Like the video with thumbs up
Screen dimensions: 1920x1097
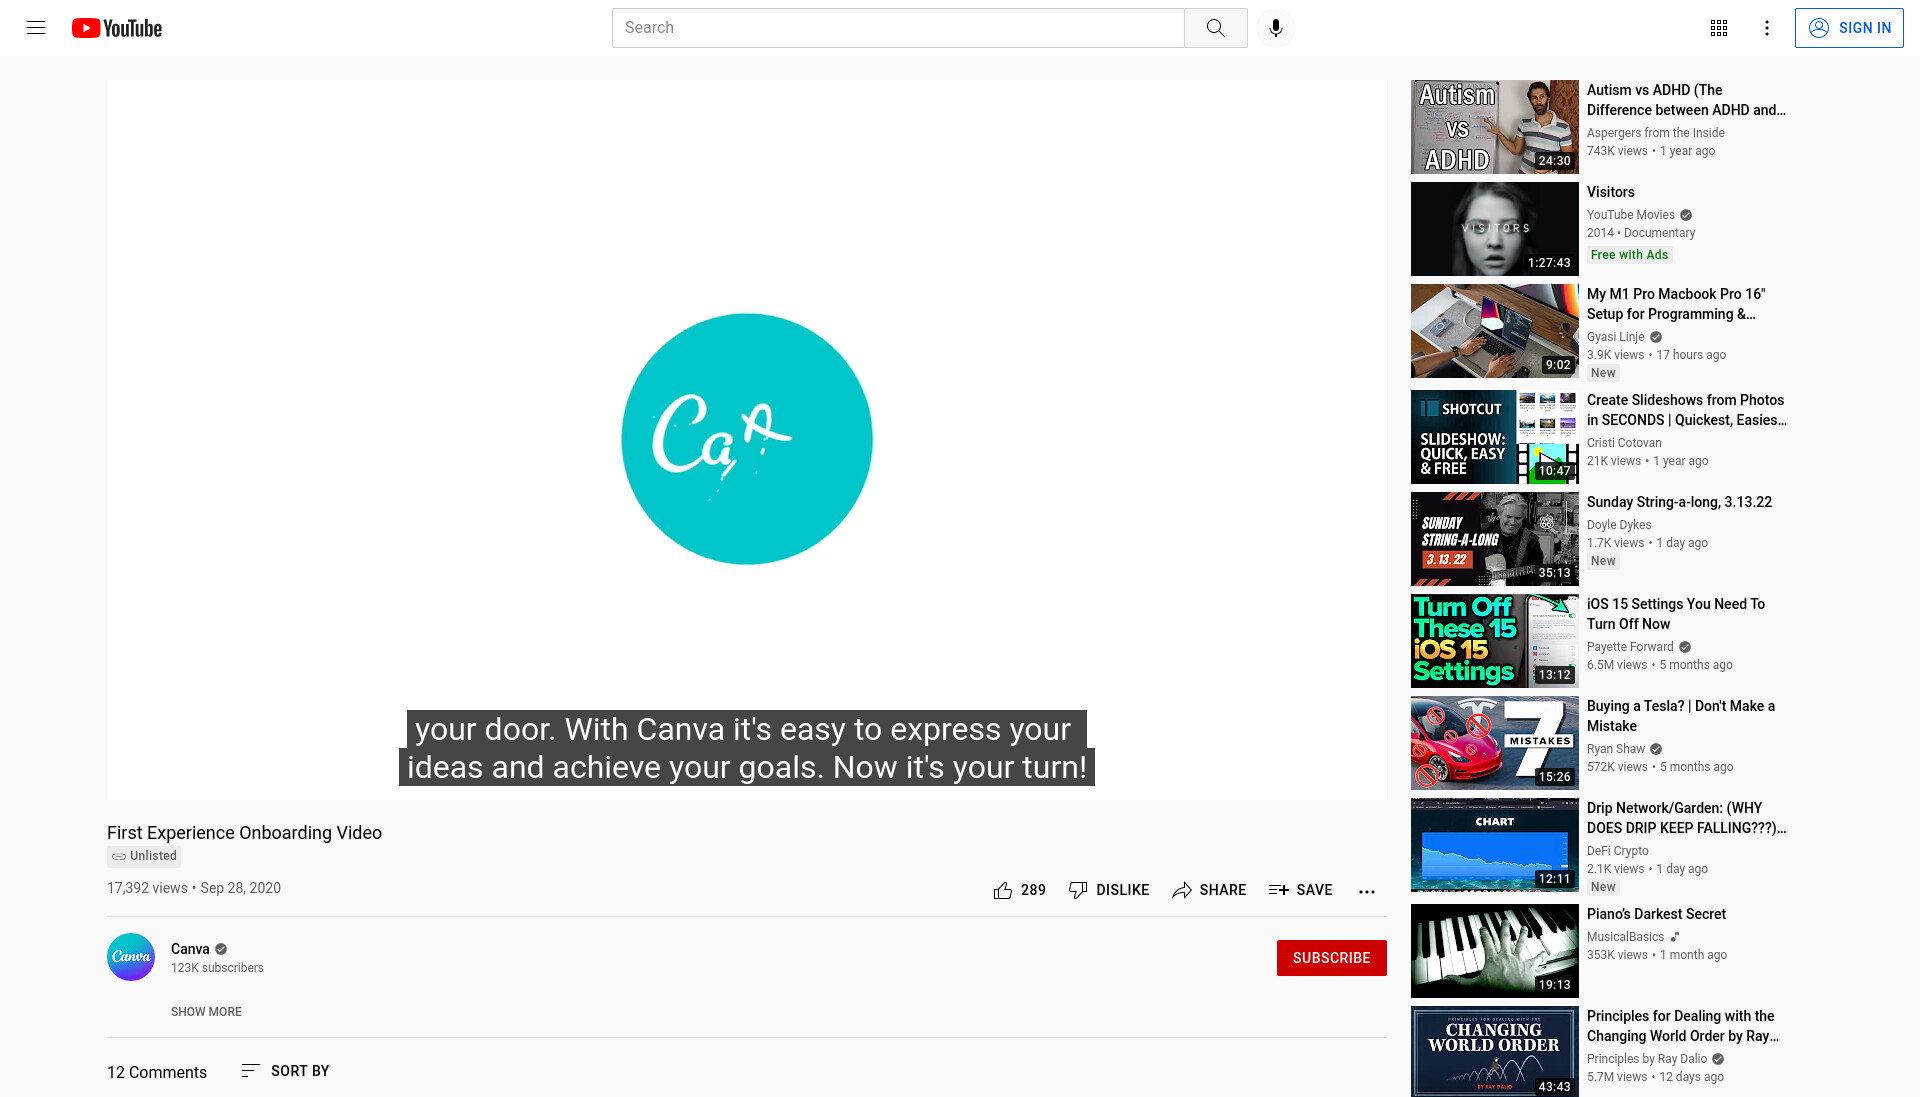point(1019,890)
